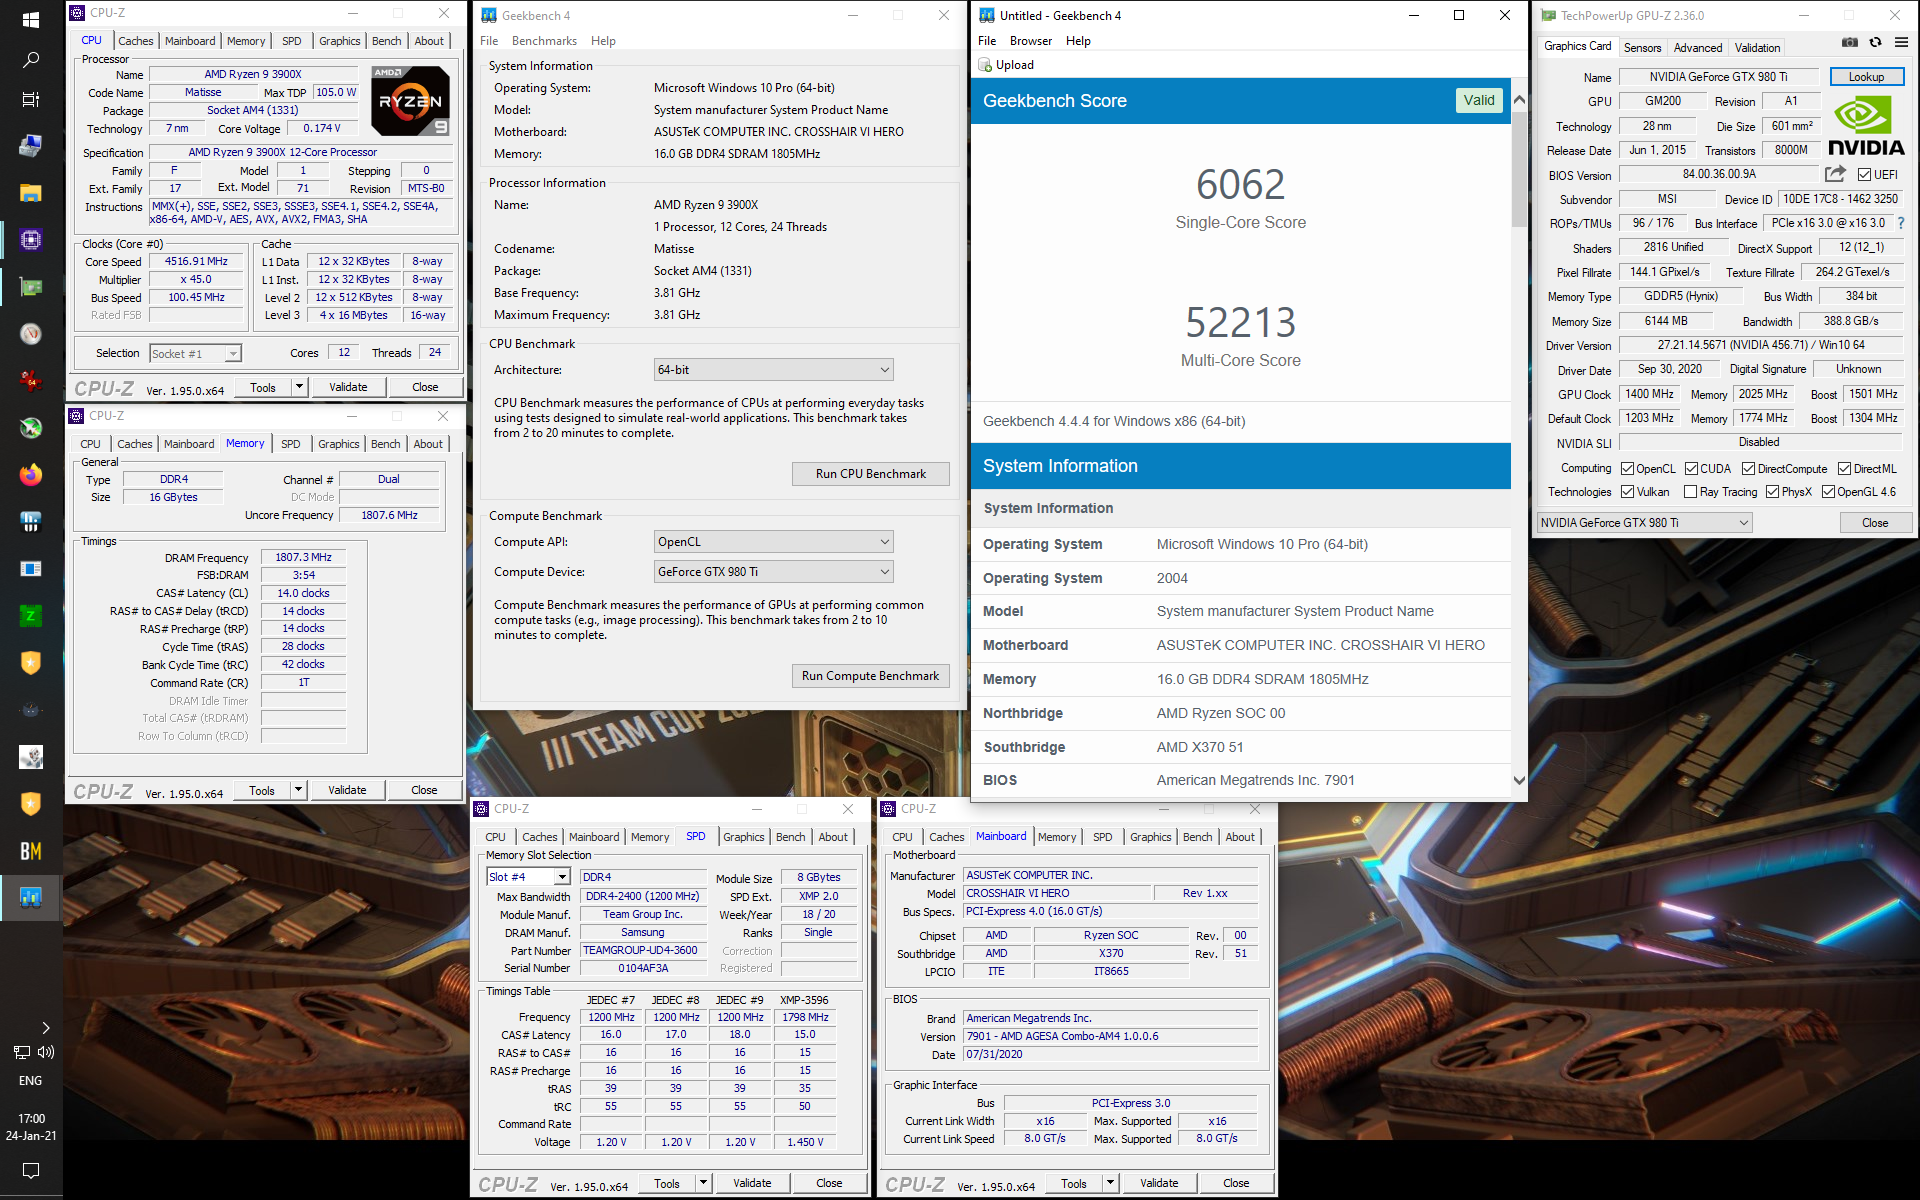Toggle the PhysX checkbox
This screenshot has width=1920, height=1200.
tap(1772, 492)
